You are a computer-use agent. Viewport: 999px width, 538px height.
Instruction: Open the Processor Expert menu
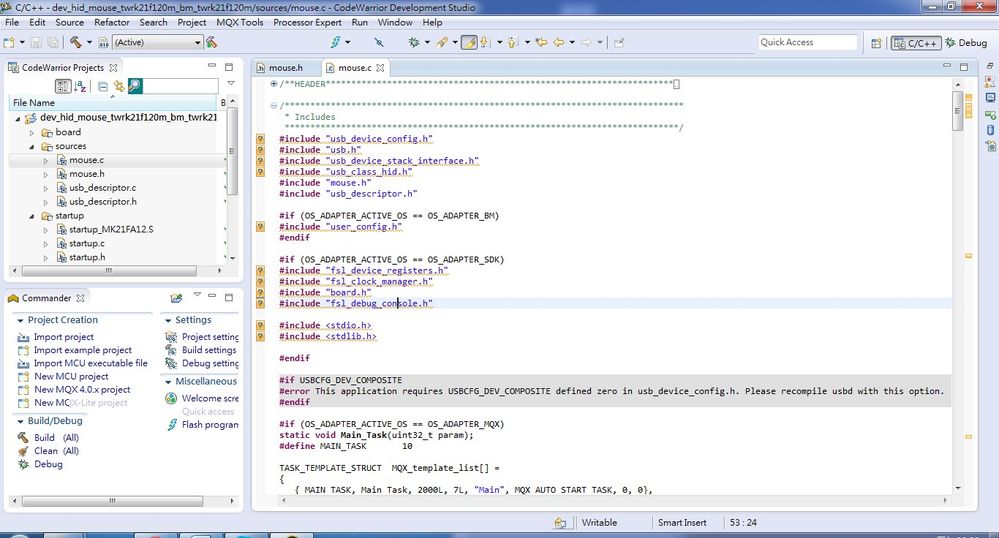point(307,22)
